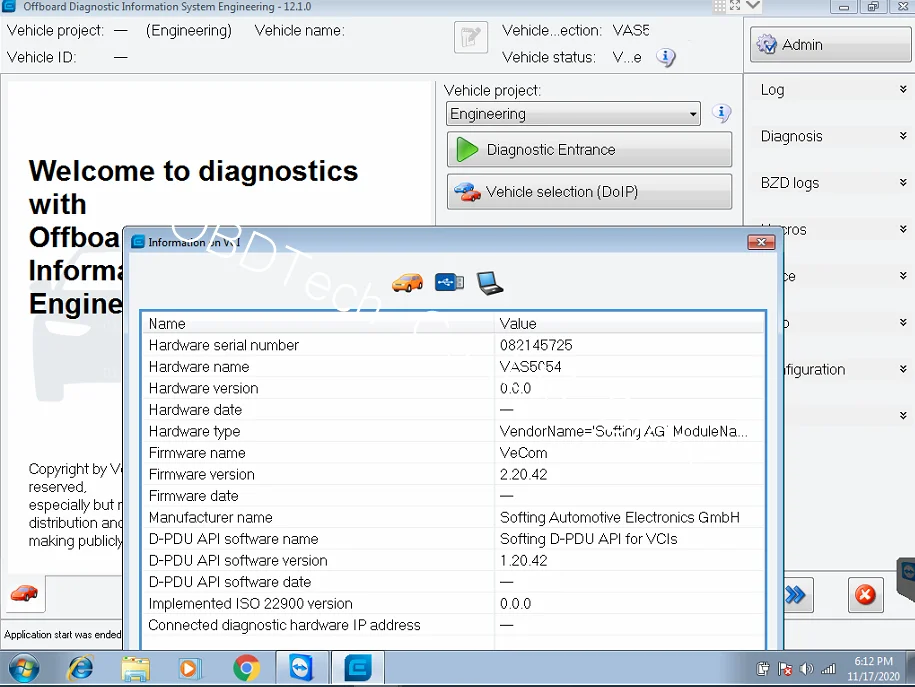Click the fullscreen arrows icon in the title bar
Viewport: 915px width, 687px height.
click(x=735, y=6)
